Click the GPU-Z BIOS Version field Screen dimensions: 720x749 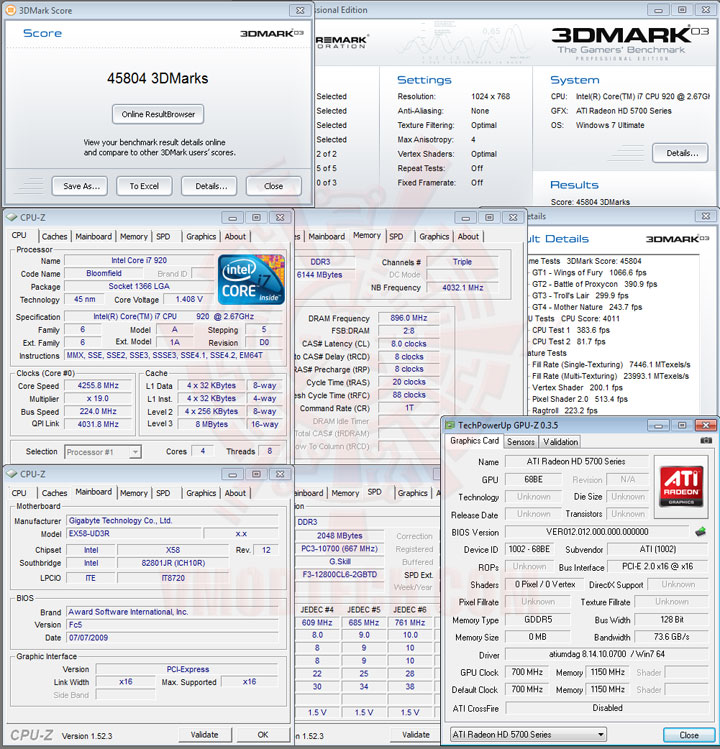(x=597, y=532)
